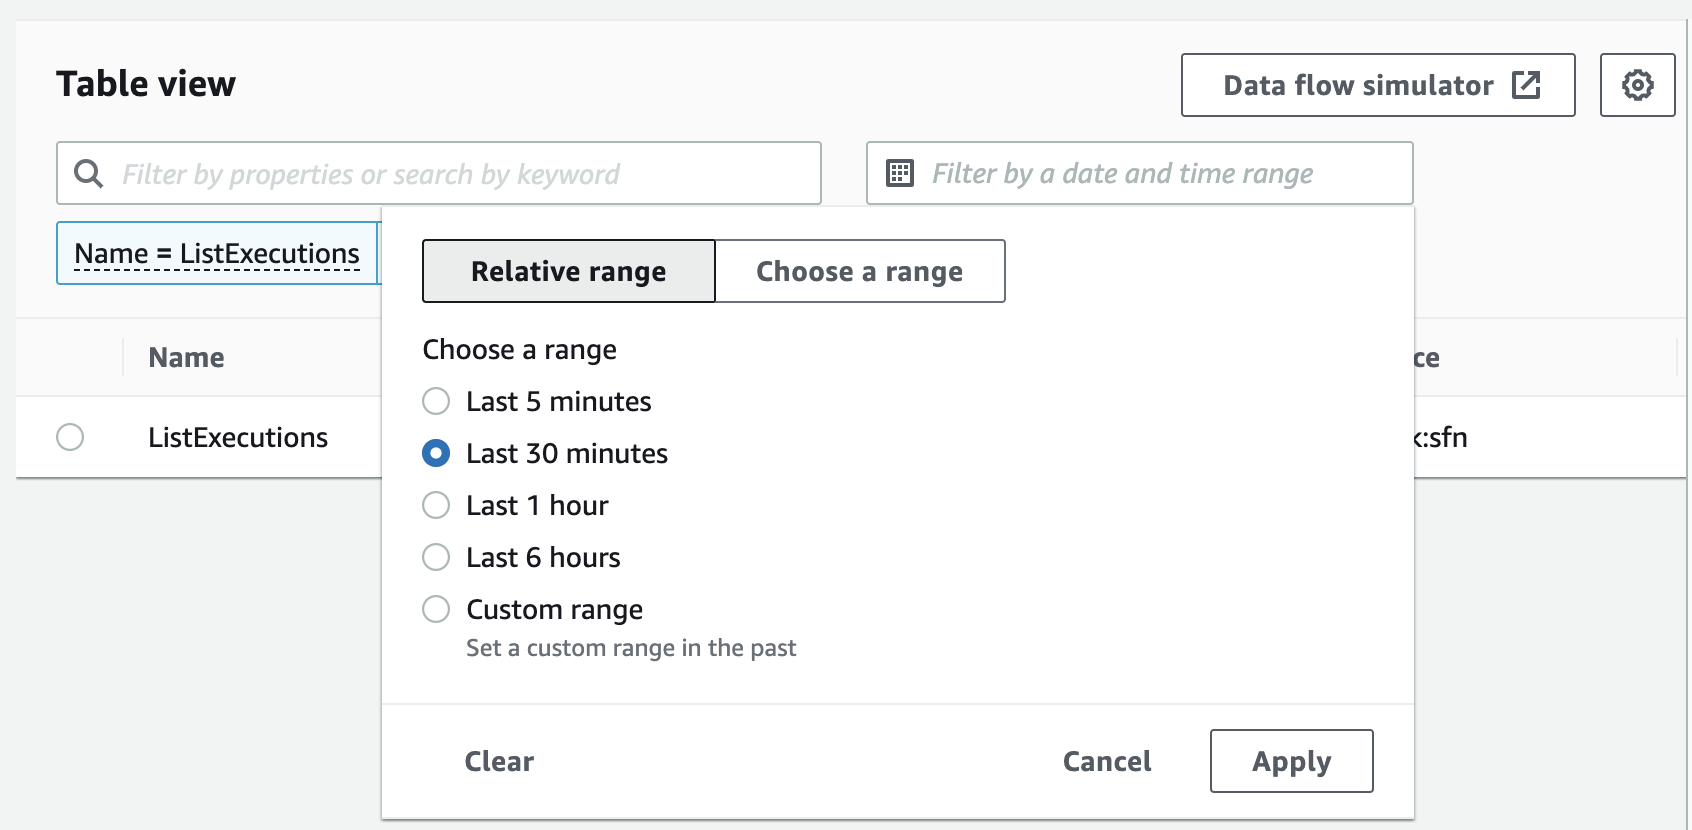Click the external link icon on Data flow simulator
The width and height of the screenshot is (1692, 830).
1526,85
